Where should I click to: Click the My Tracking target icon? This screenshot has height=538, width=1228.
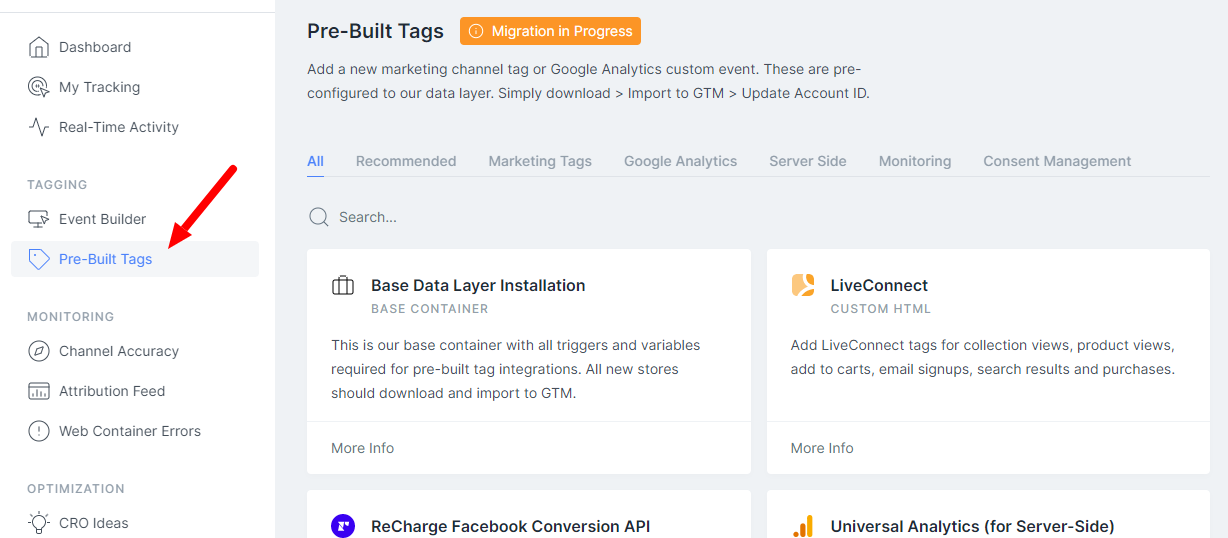[39, 87]
